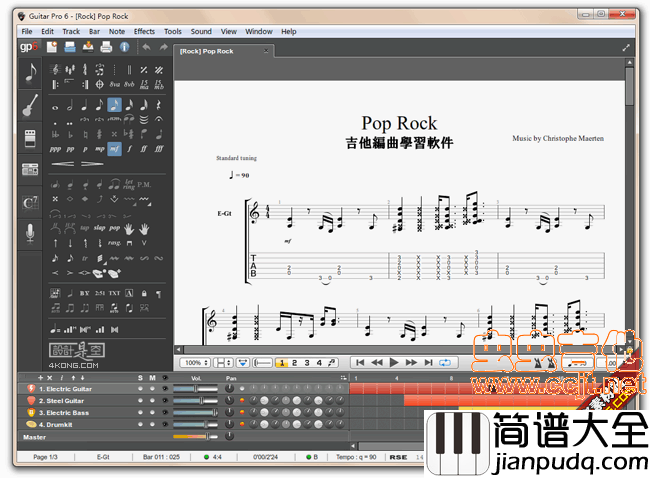This screenshot has width=650, height=478.
Task: Open the Effects menu
Action: (144, 32)
